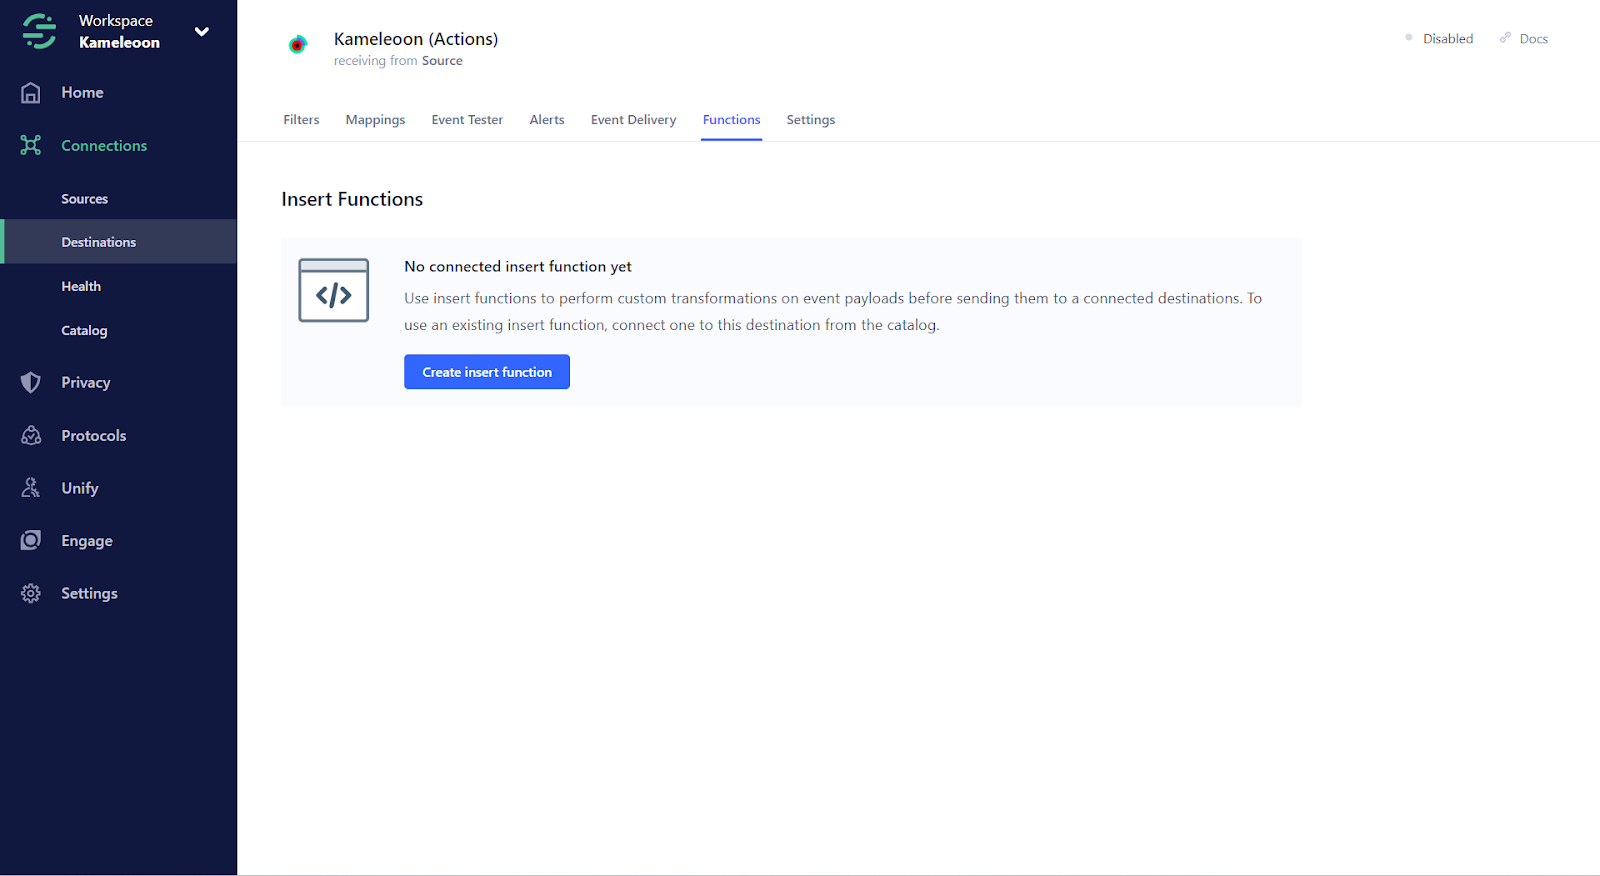This screenshot has height=876, width=1600.
Task: Open Connections in the sidebar
Action: pyautogui.click(x=104, y=146)
